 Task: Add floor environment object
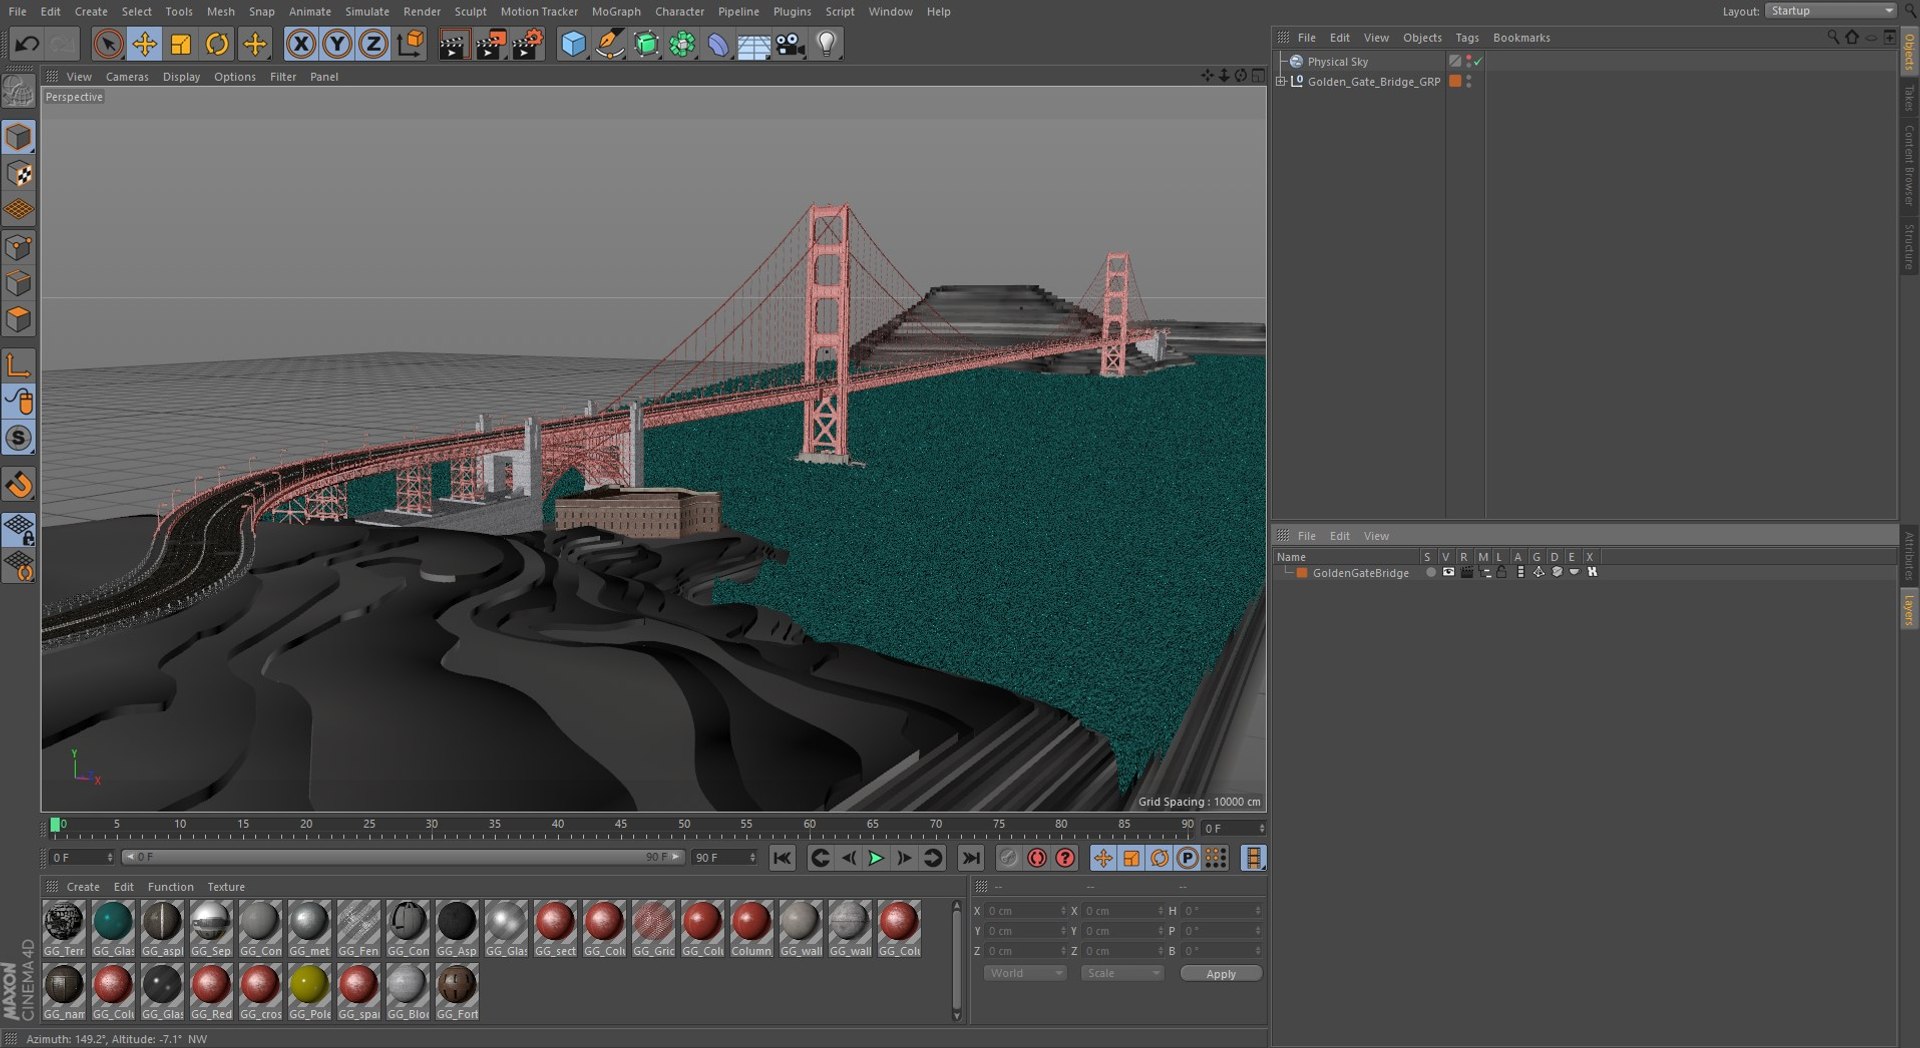pos(754,44)
